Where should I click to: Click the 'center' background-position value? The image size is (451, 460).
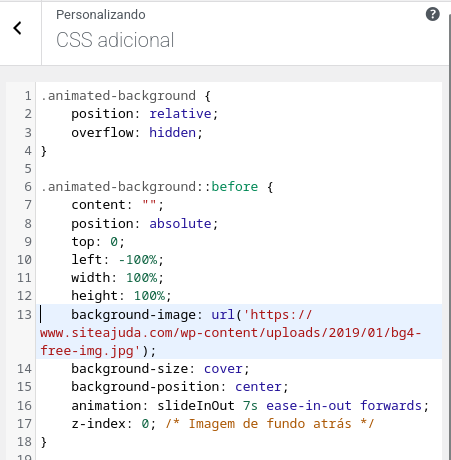258,387
